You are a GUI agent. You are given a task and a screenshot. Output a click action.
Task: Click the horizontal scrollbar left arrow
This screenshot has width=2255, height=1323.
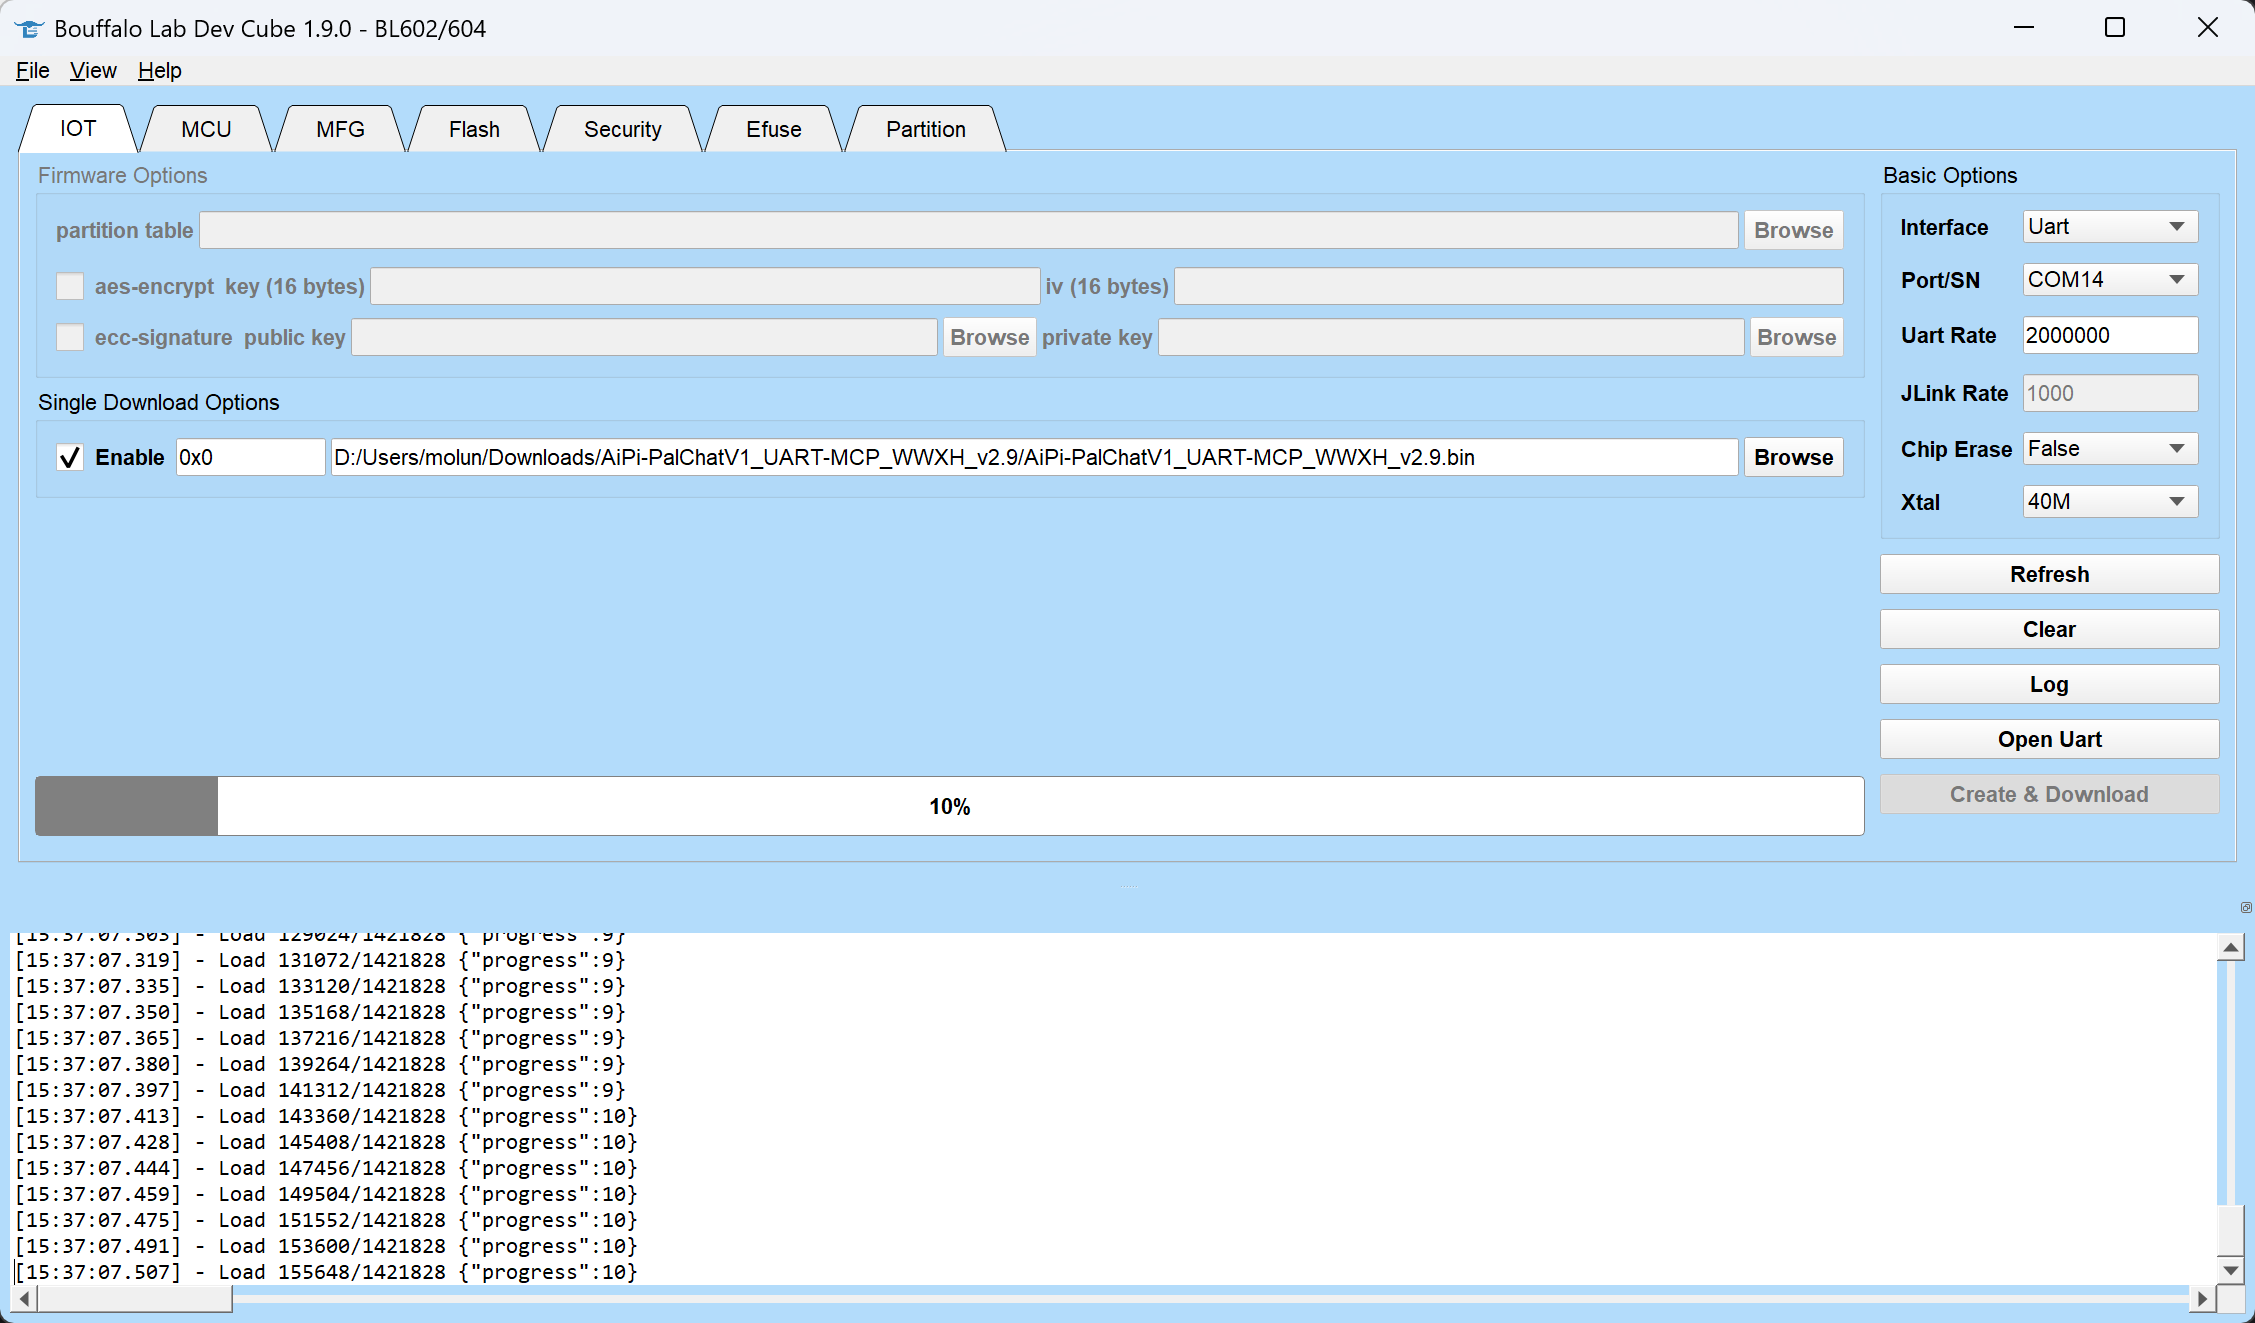tap(24, 1298)
